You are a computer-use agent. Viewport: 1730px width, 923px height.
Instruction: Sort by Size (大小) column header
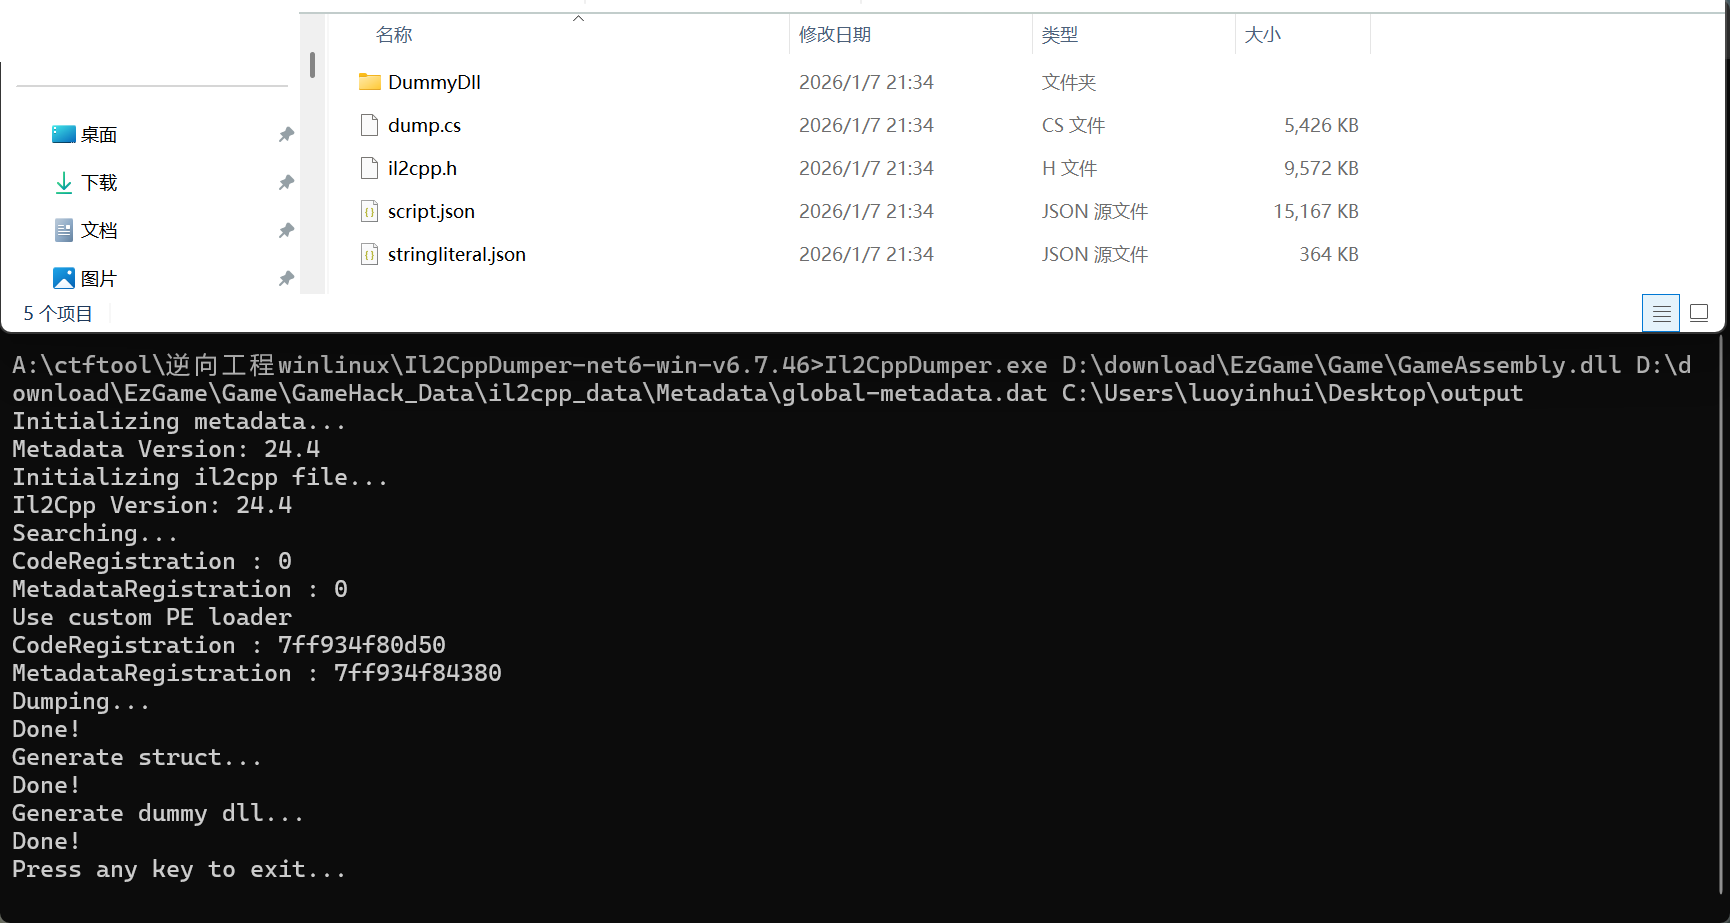click(1262, 35)
